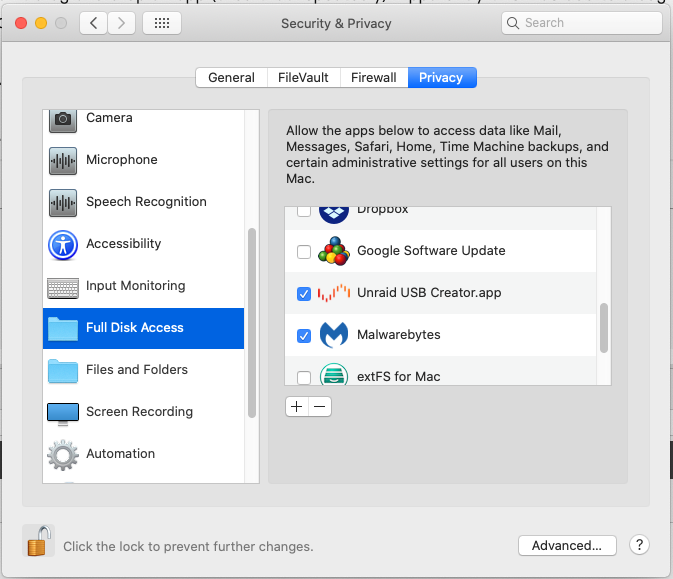Click the Malwarebytes app icon
The height and width of the screenshot is (579, 673).
click(333, 335)
